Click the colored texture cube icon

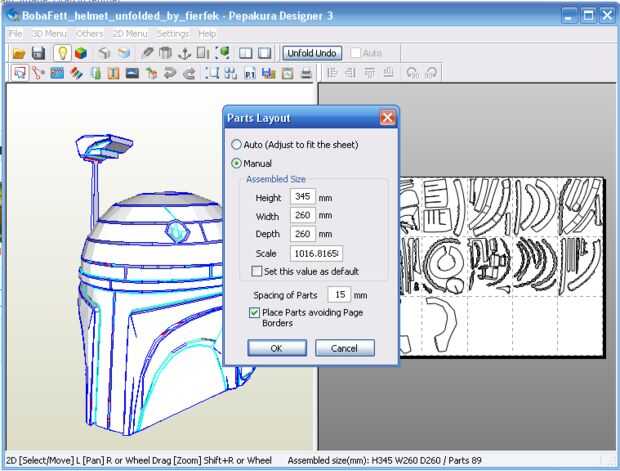(81, 53)
